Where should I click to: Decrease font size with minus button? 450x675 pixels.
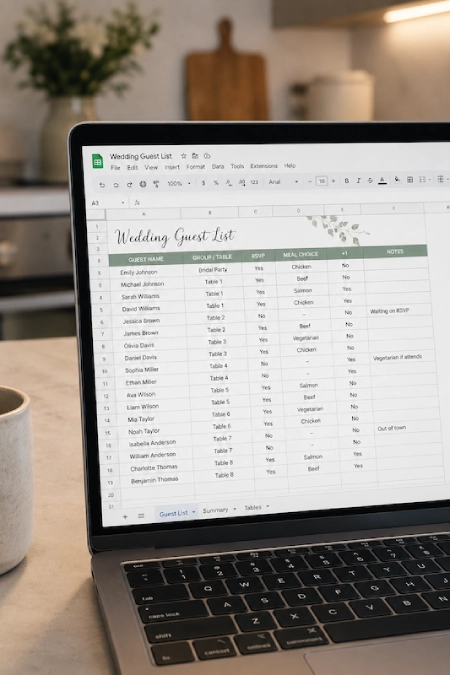tap(310, 181)
